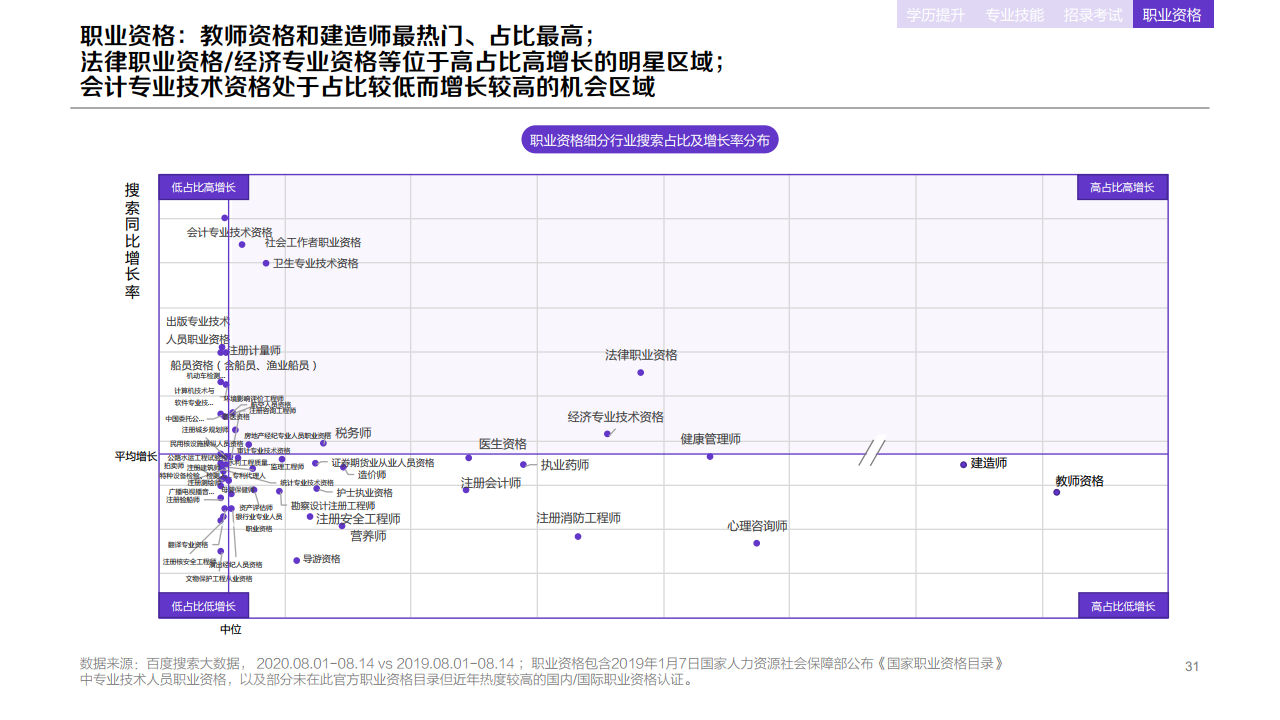Click the 心理咨询师 marker

[756, 542]
